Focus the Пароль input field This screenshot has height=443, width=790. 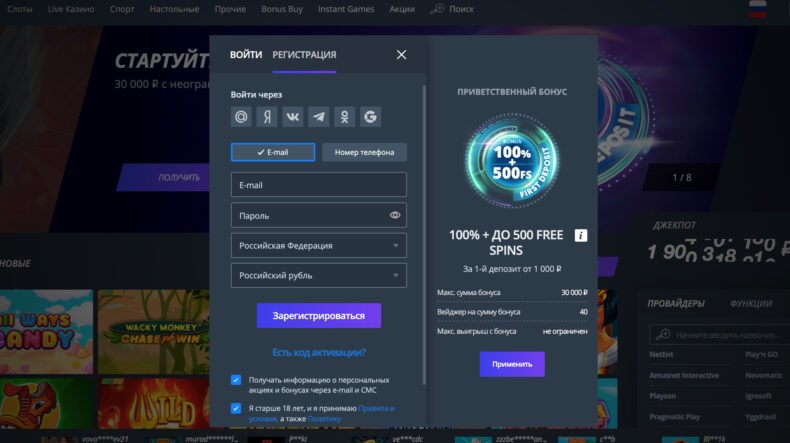318,215
